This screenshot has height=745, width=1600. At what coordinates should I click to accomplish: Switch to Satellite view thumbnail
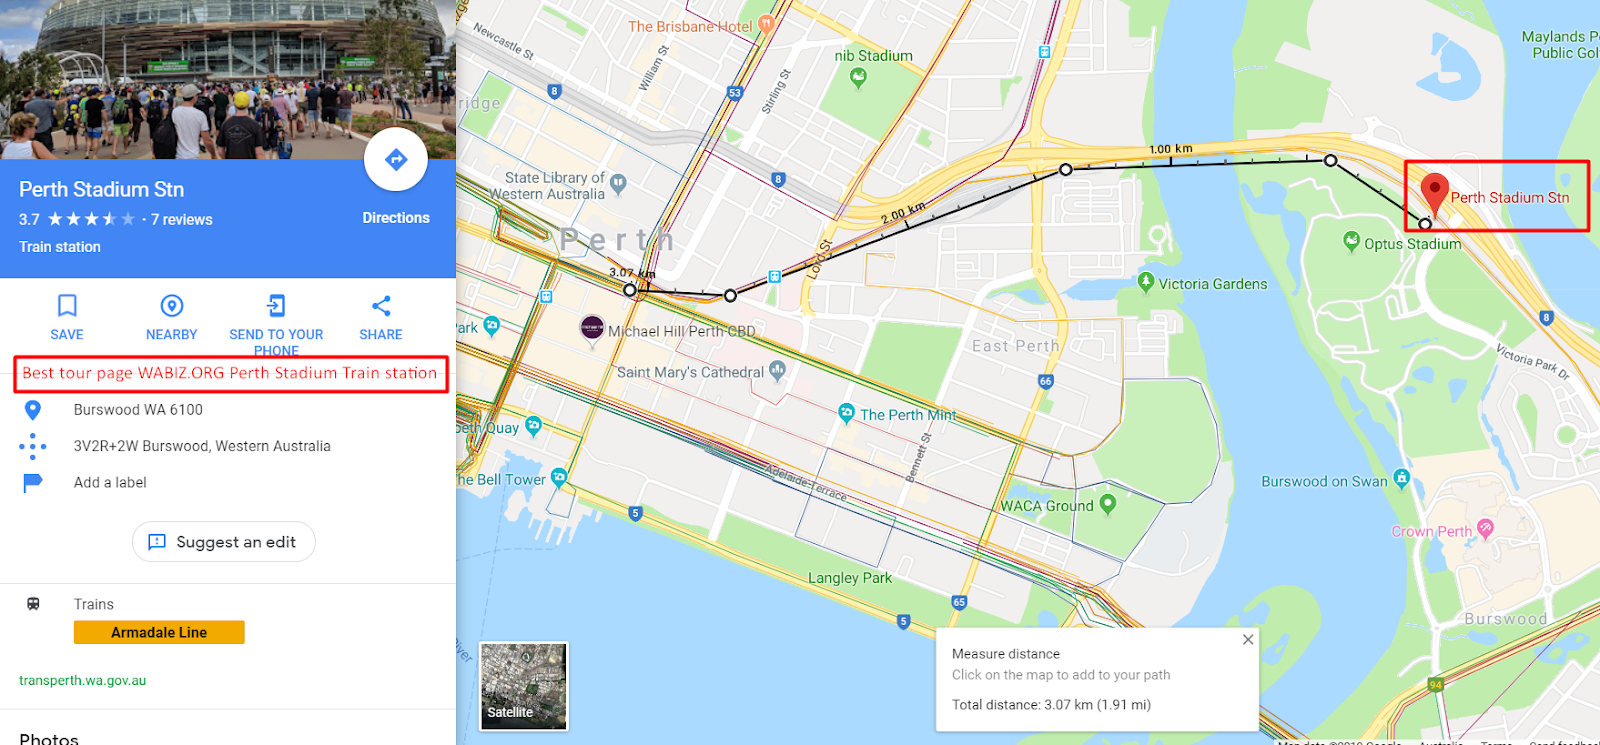click(x=524, y=686)
